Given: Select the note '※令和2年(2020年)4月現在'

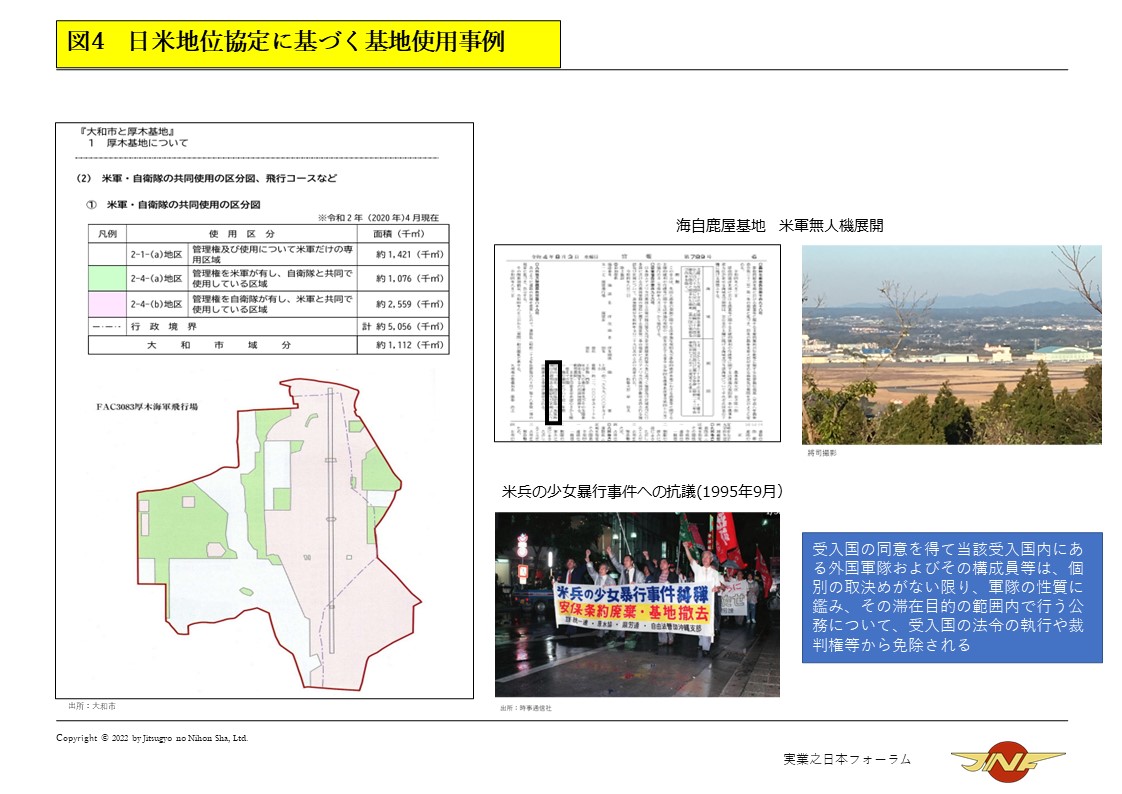Looking at the screenshot, I should (379, 217).
